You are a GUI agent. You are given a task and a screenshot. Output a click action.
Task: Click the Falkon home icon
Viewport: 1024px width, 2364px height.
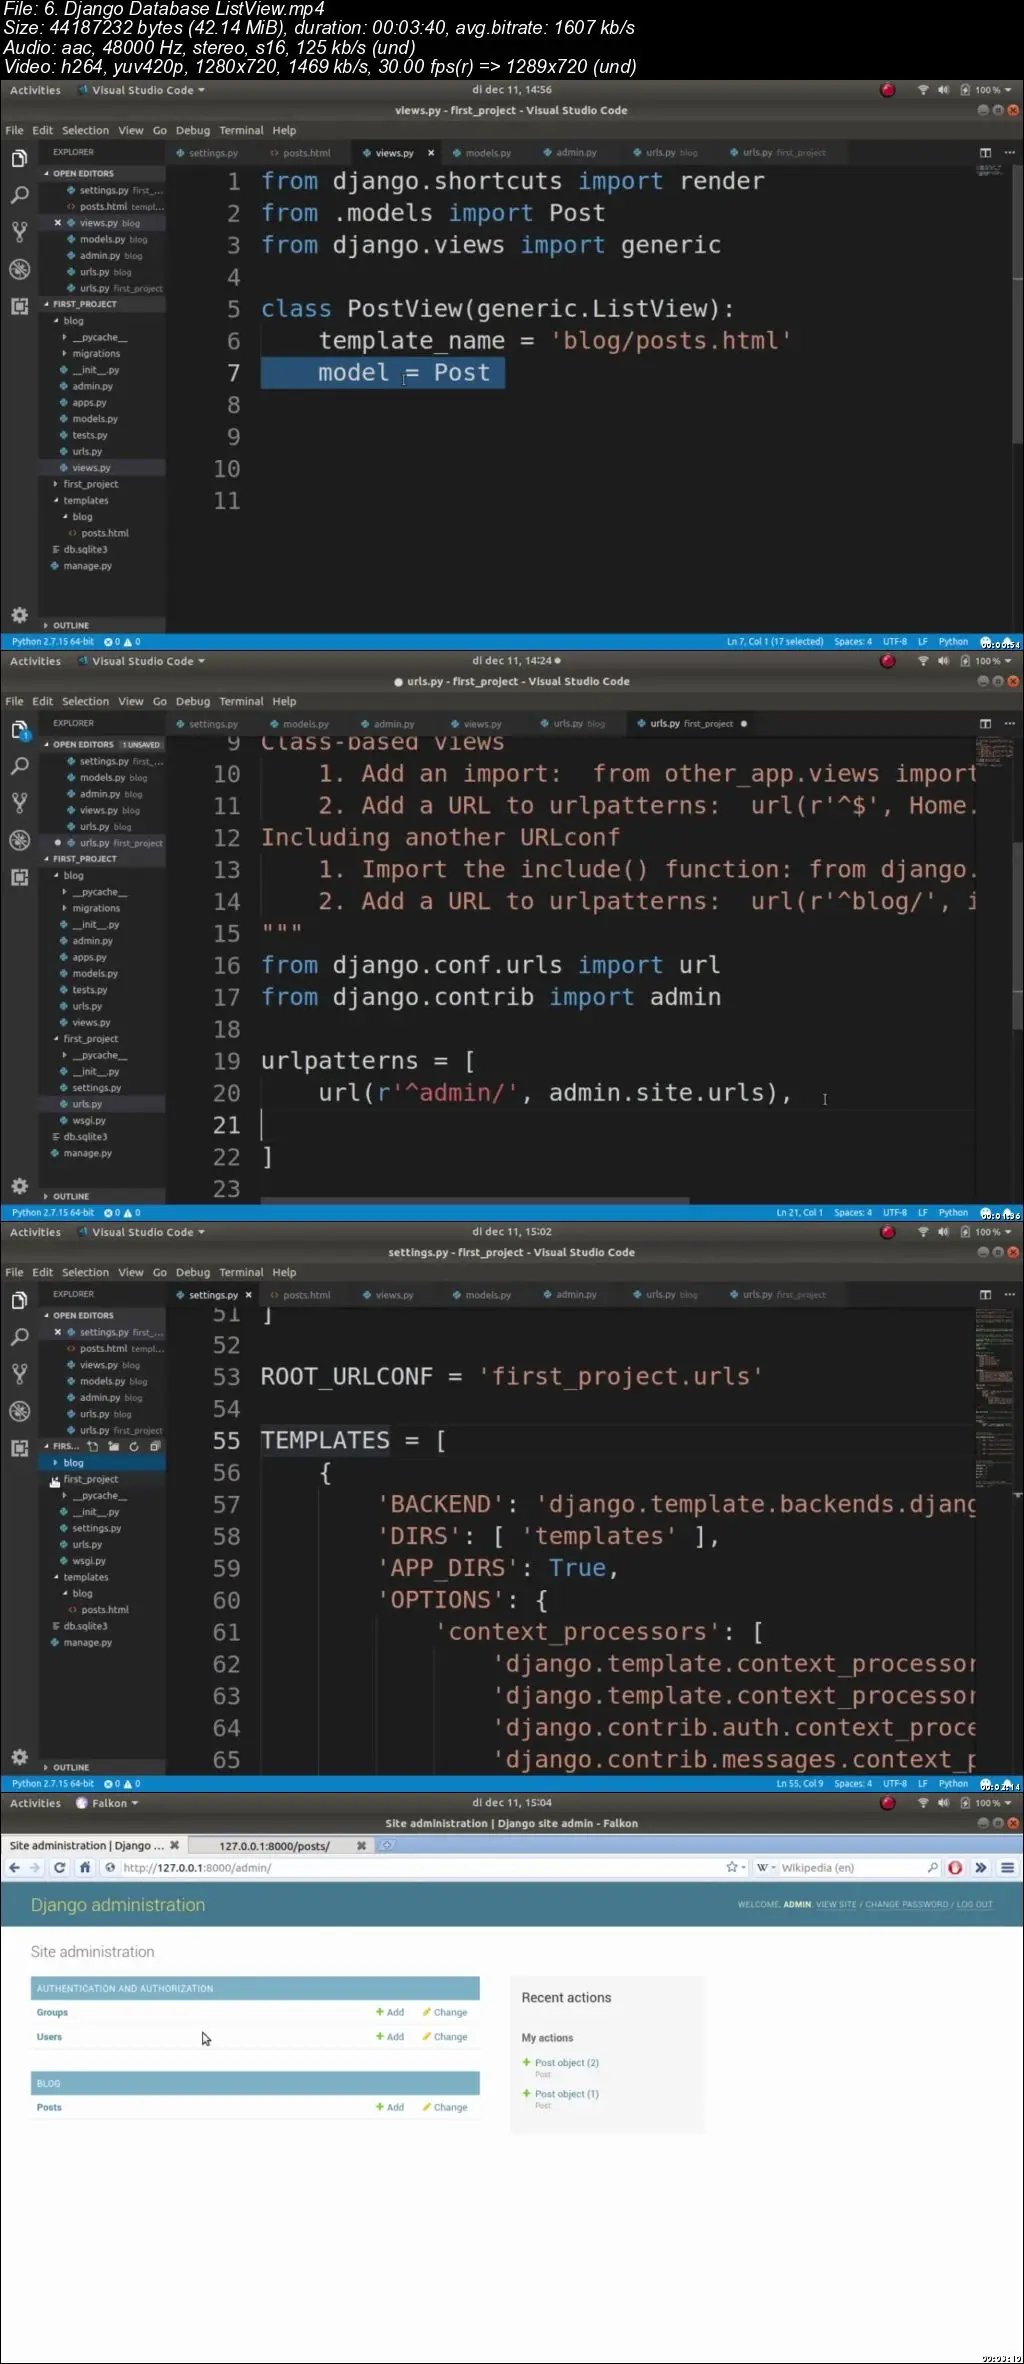(x=85, y=1867)
